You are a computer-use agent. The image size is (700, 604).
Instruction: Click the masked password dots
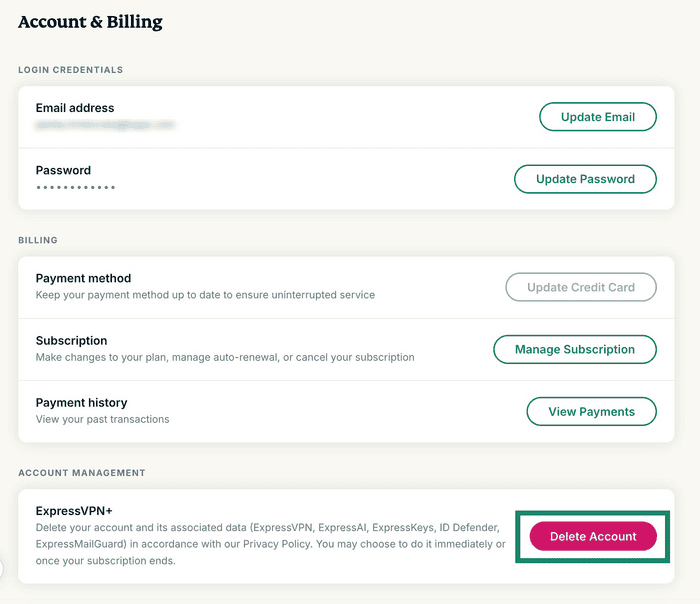(x=76, y=187)
